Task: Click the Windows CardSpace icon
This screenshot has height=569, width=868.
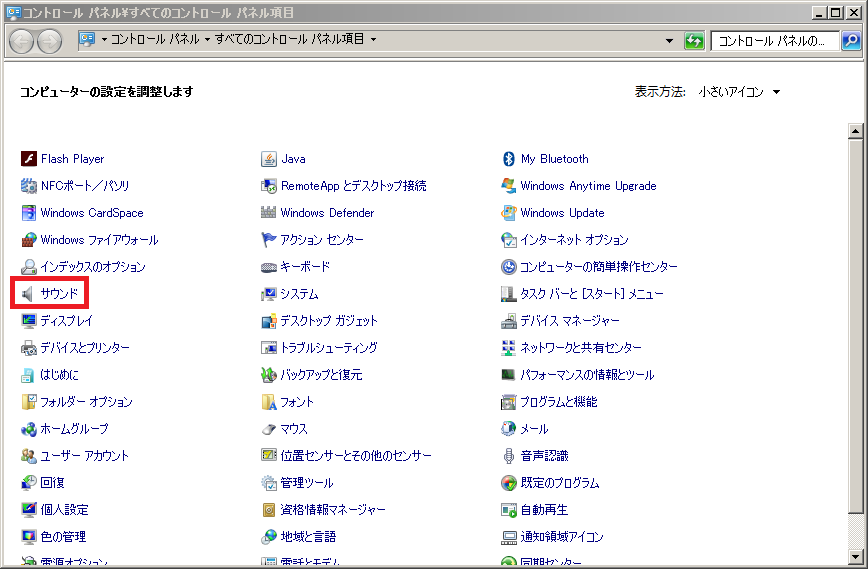Action: [29, 213]
